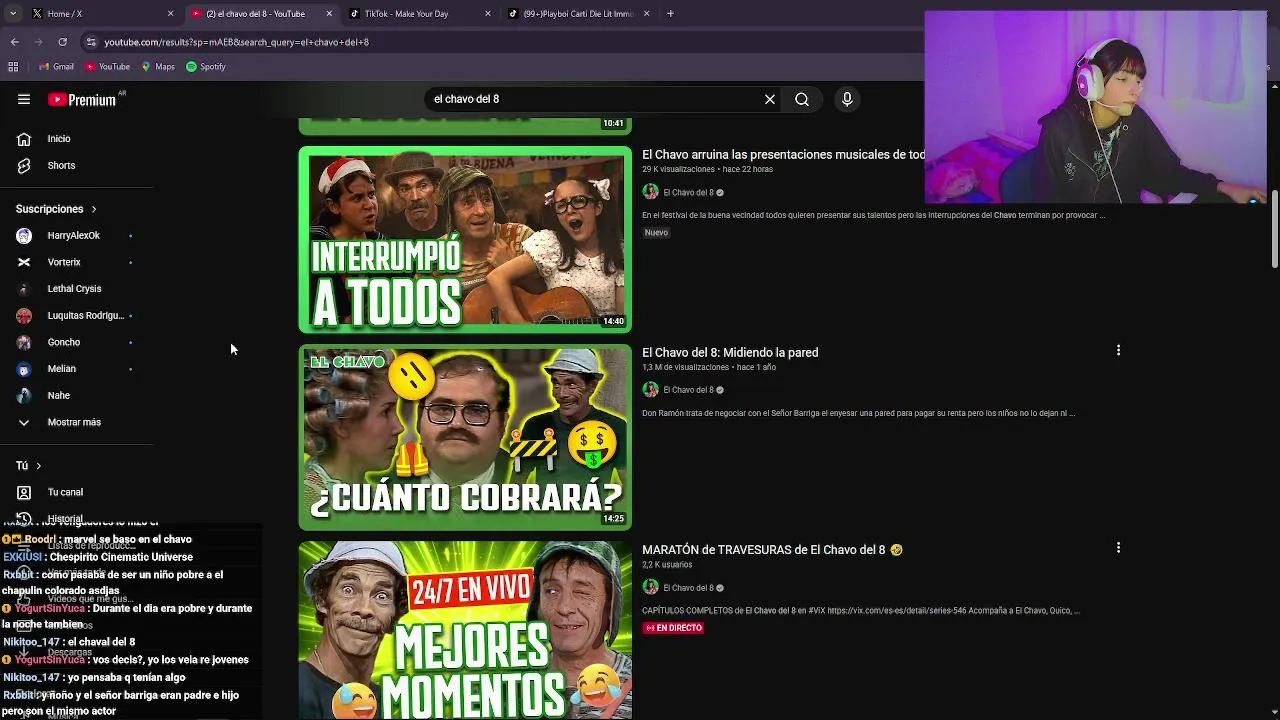Click Goncho channel avatar icon
This screenshot has width=1280, height=720.
(x=24, y=342)
